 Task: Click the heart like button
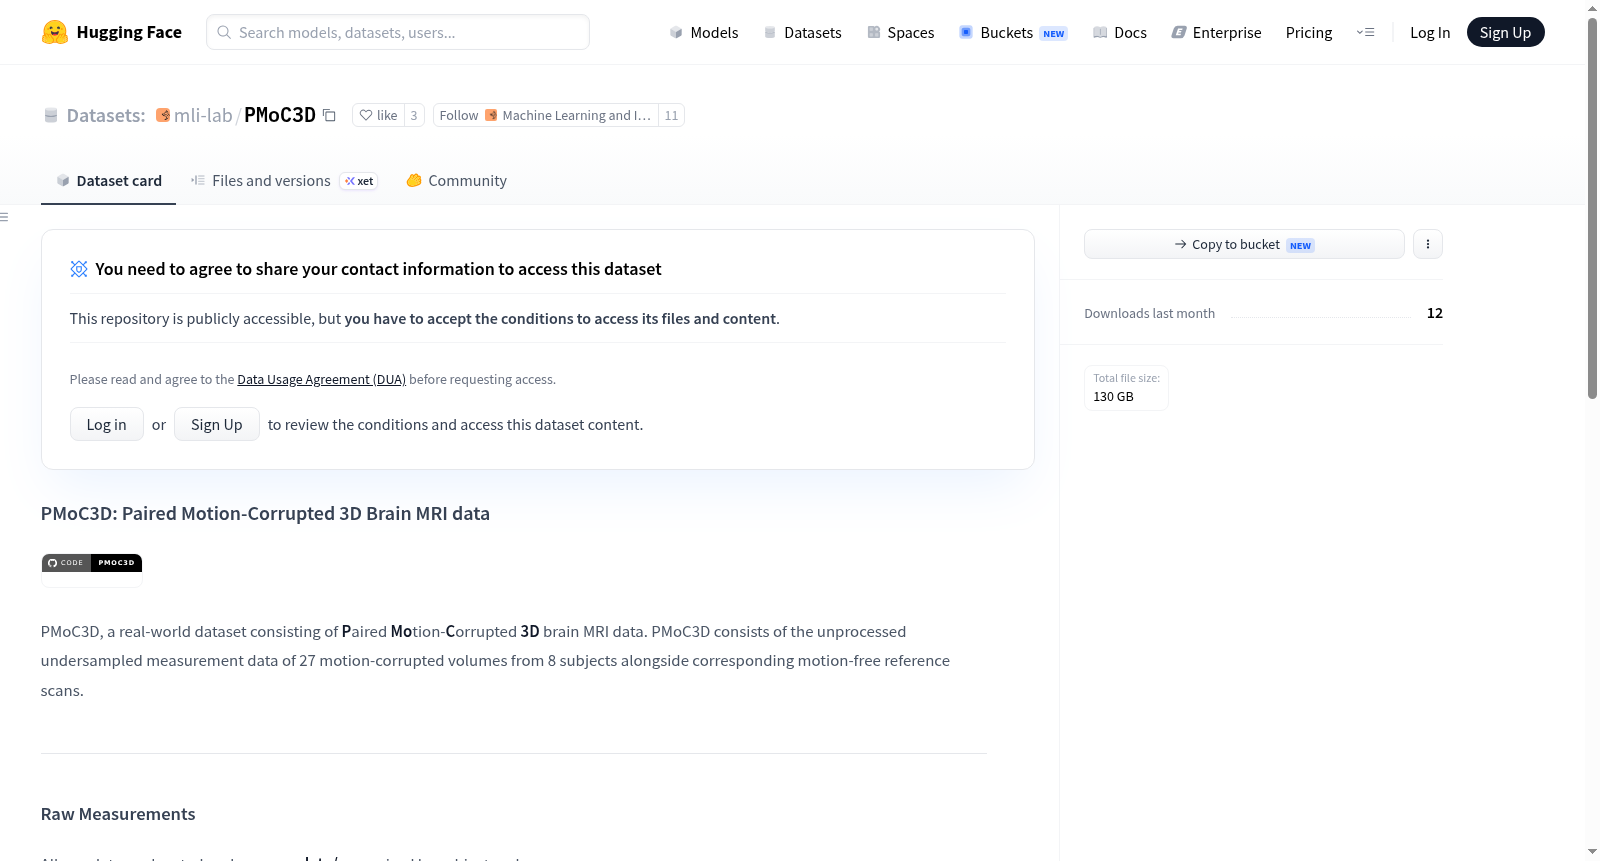pos(379,115)
